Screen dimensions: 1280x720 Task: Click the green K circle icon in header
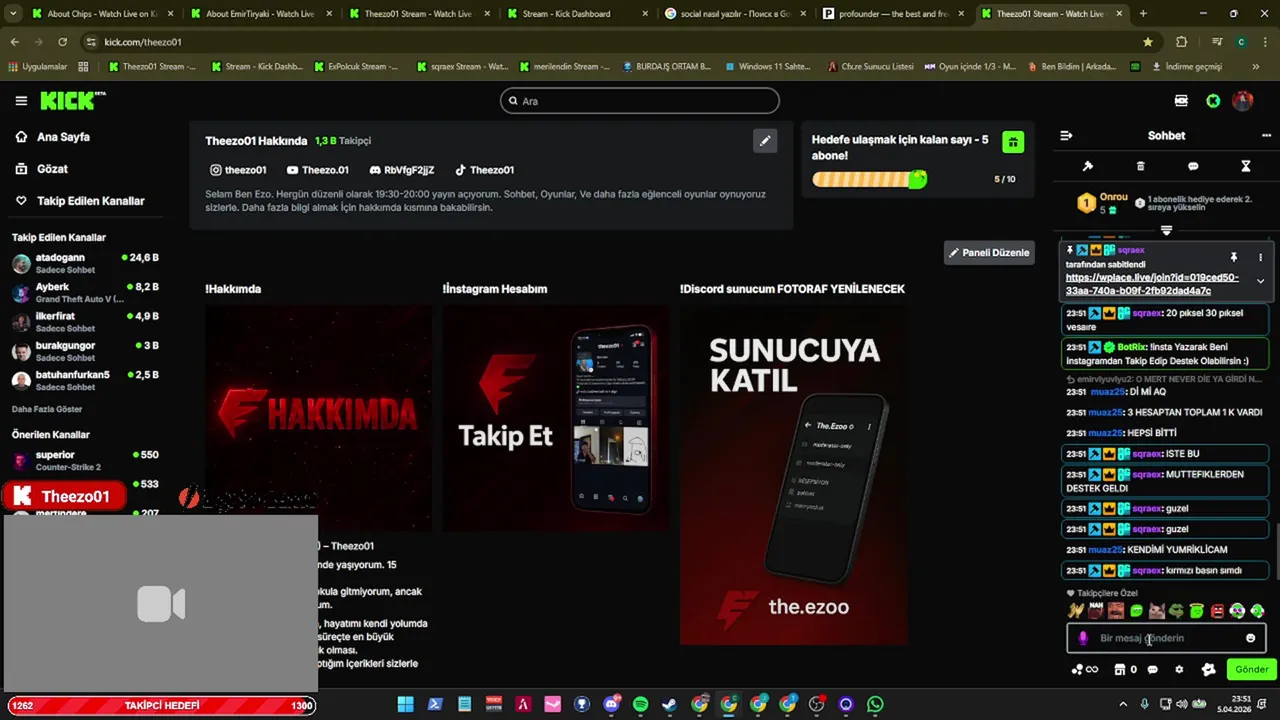(x=1213, y=101)
